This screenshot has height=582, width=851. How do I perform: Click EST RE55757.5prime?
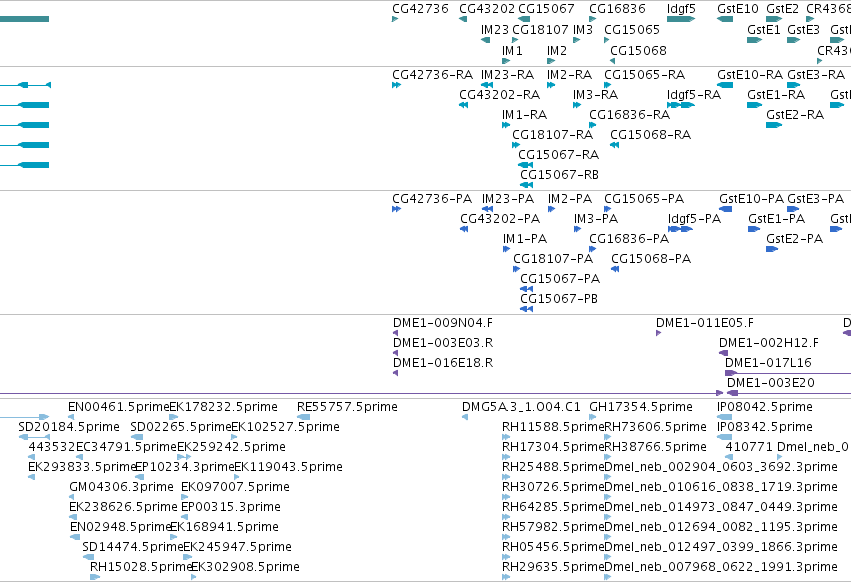pos(347,407)
